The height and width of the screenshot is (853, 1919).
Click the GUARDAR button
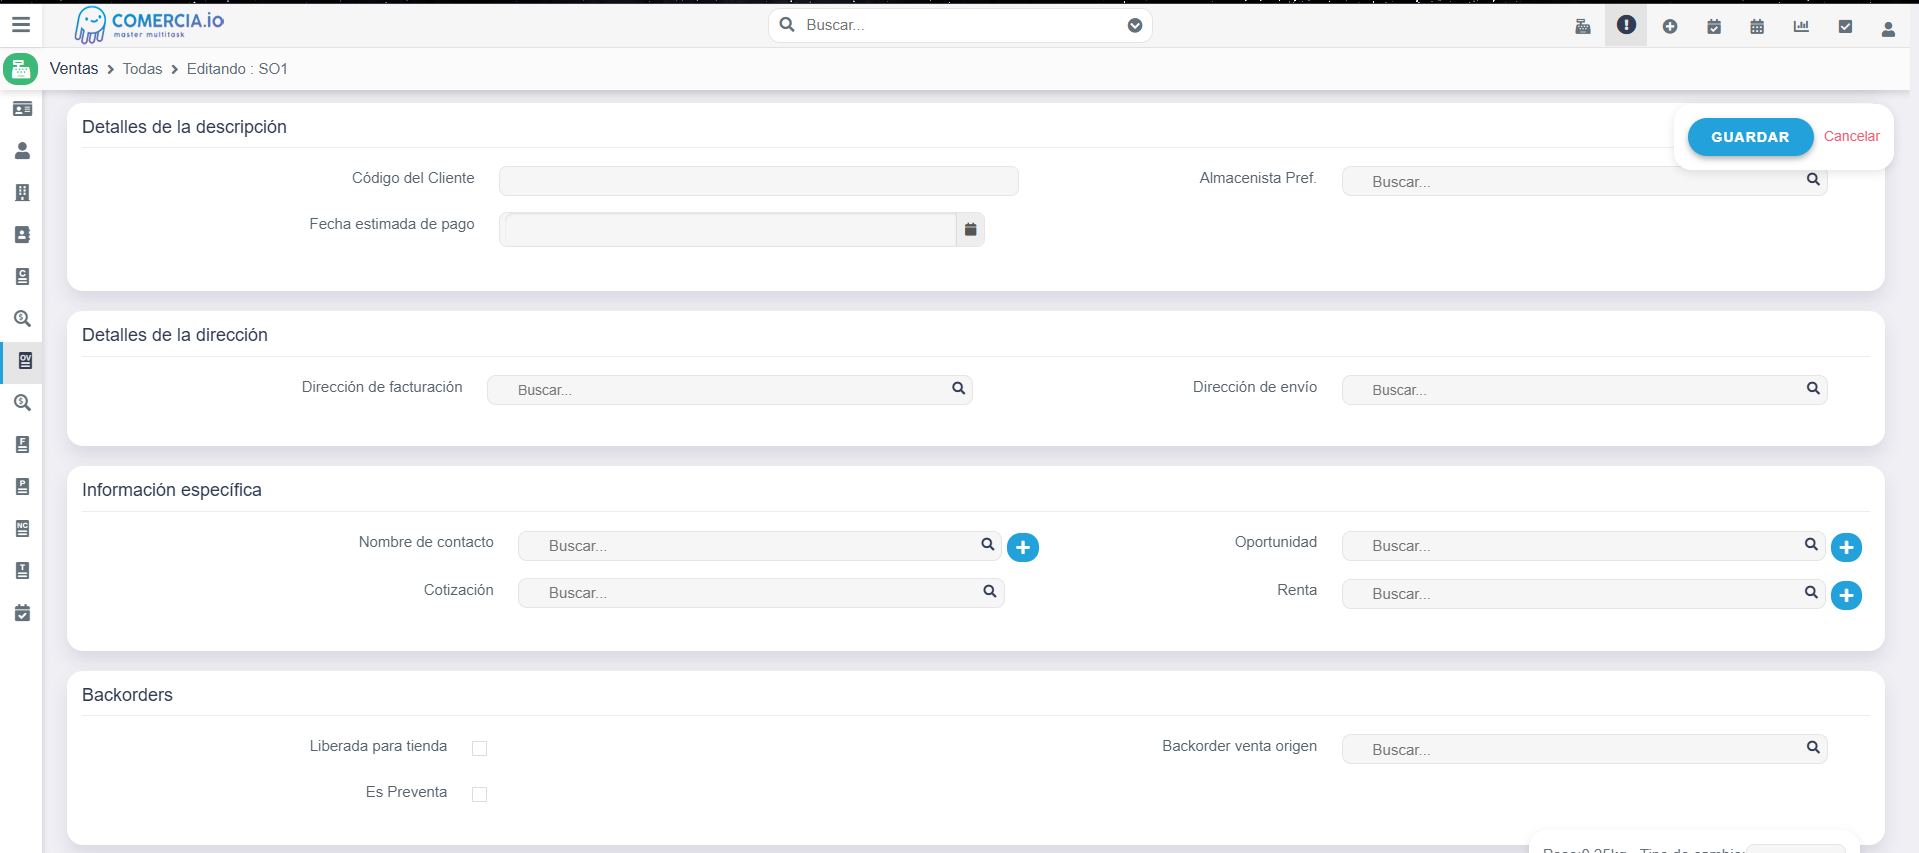[x=1750, y=137]
